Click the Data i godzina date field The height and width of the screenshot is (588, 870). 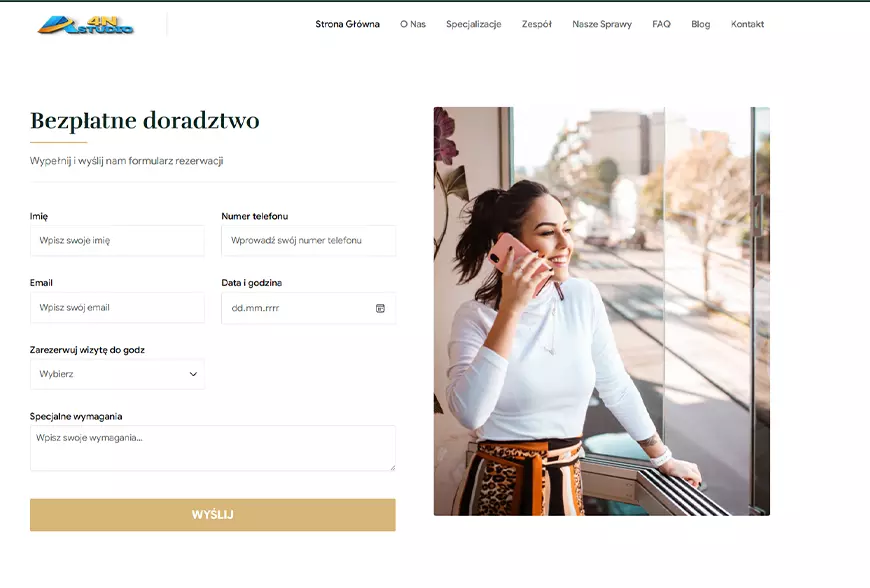tap(308, 308)
